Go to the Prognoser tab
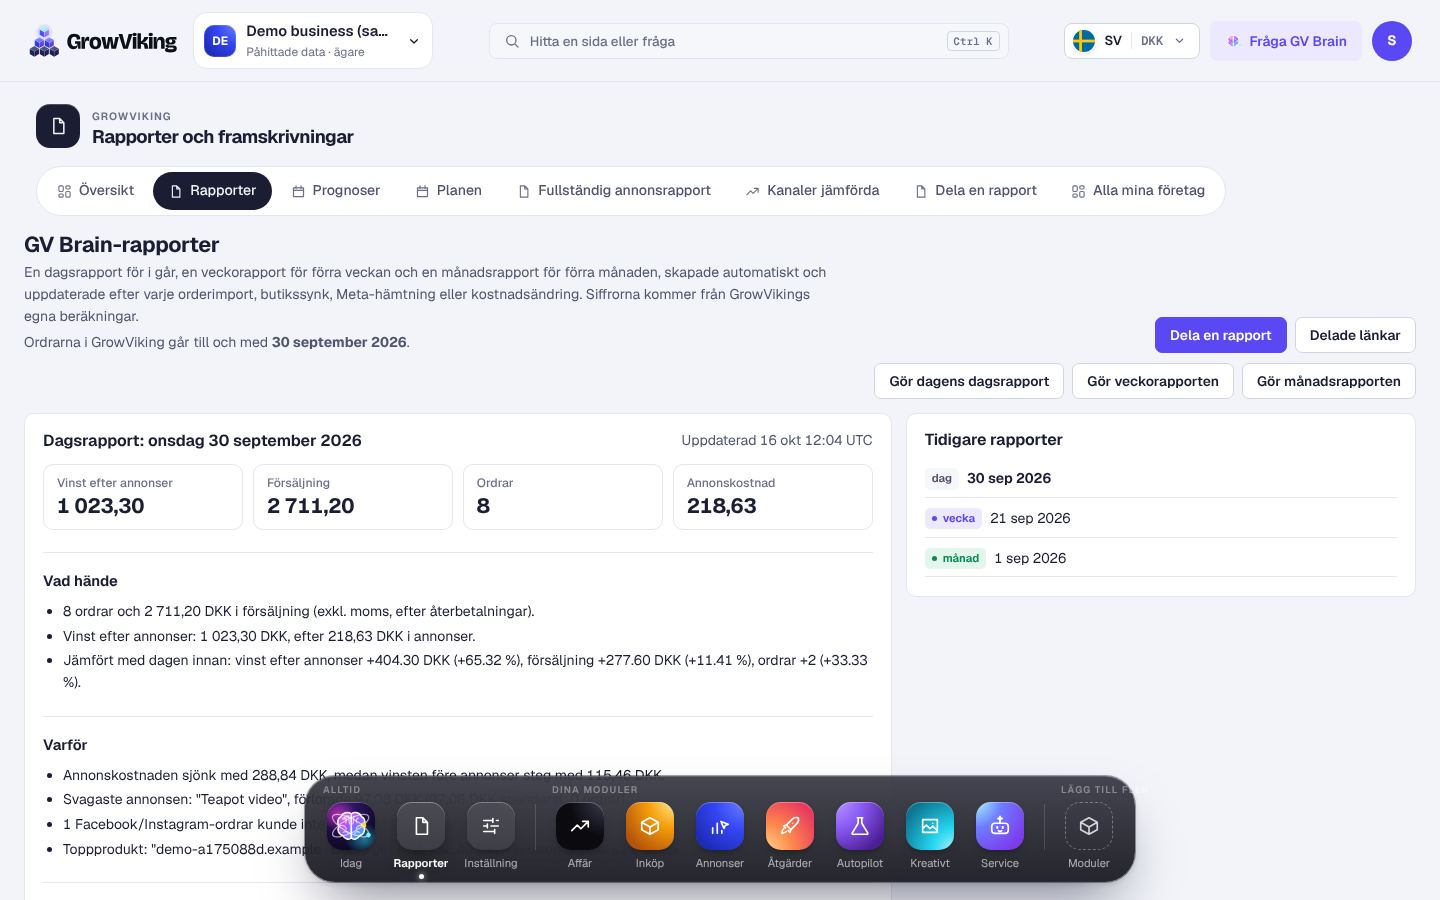Screen dimensions: 1440x900 [x=336, y=191]
